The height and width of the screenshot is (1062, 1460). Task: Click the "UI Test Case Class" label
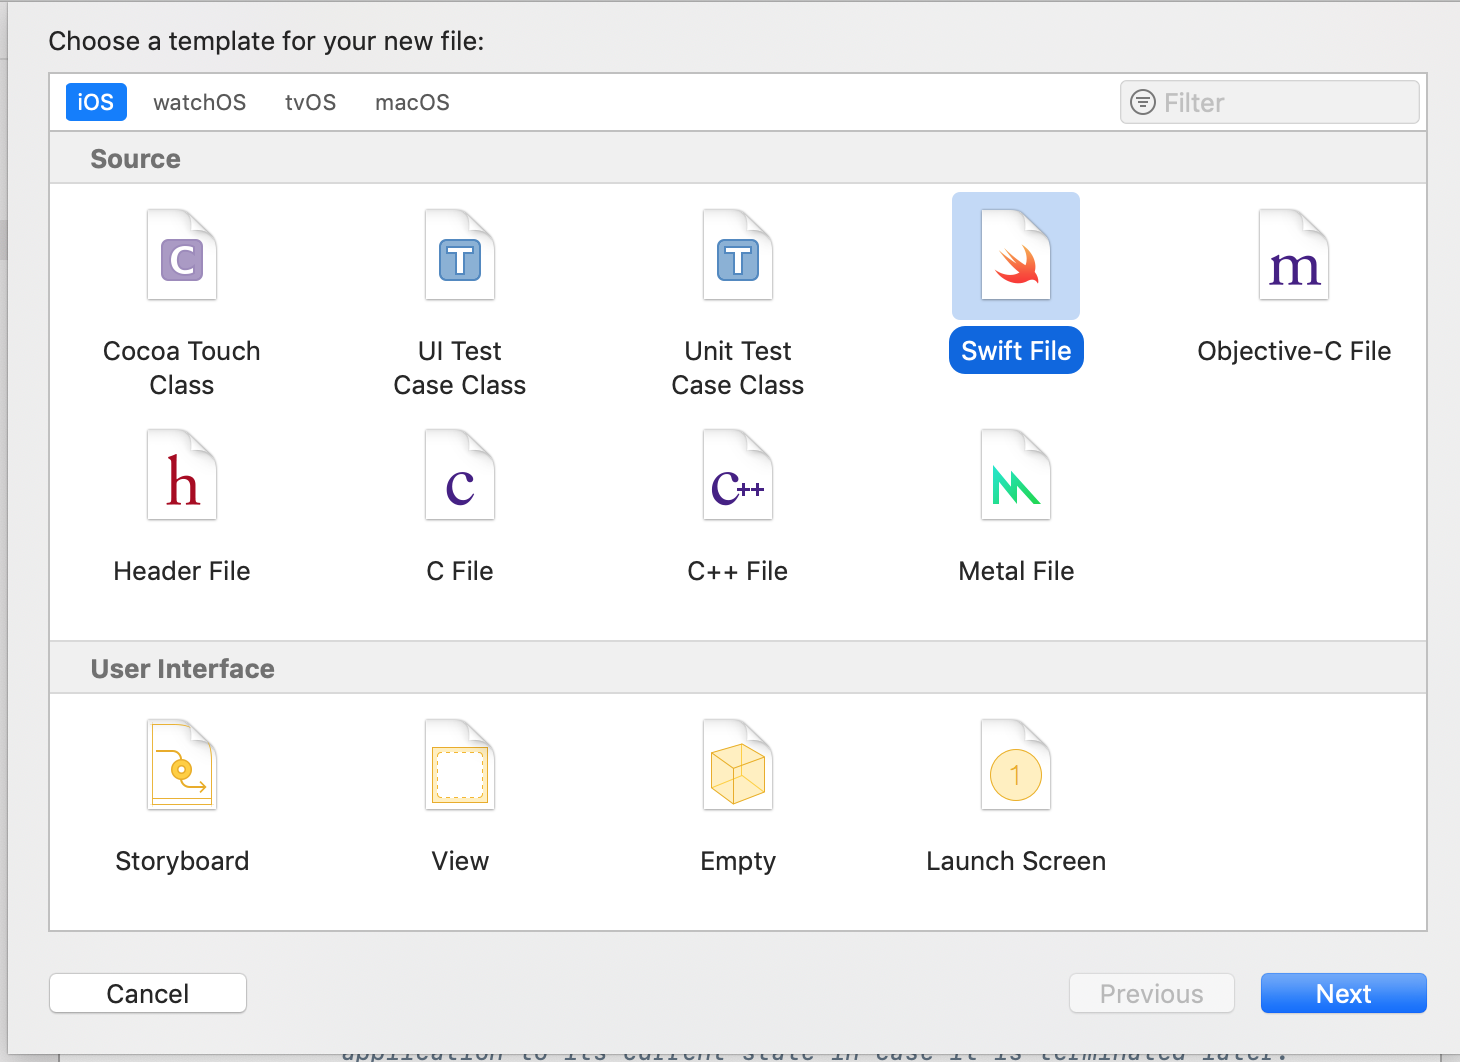pyautogui.click(x=460, y=368)
